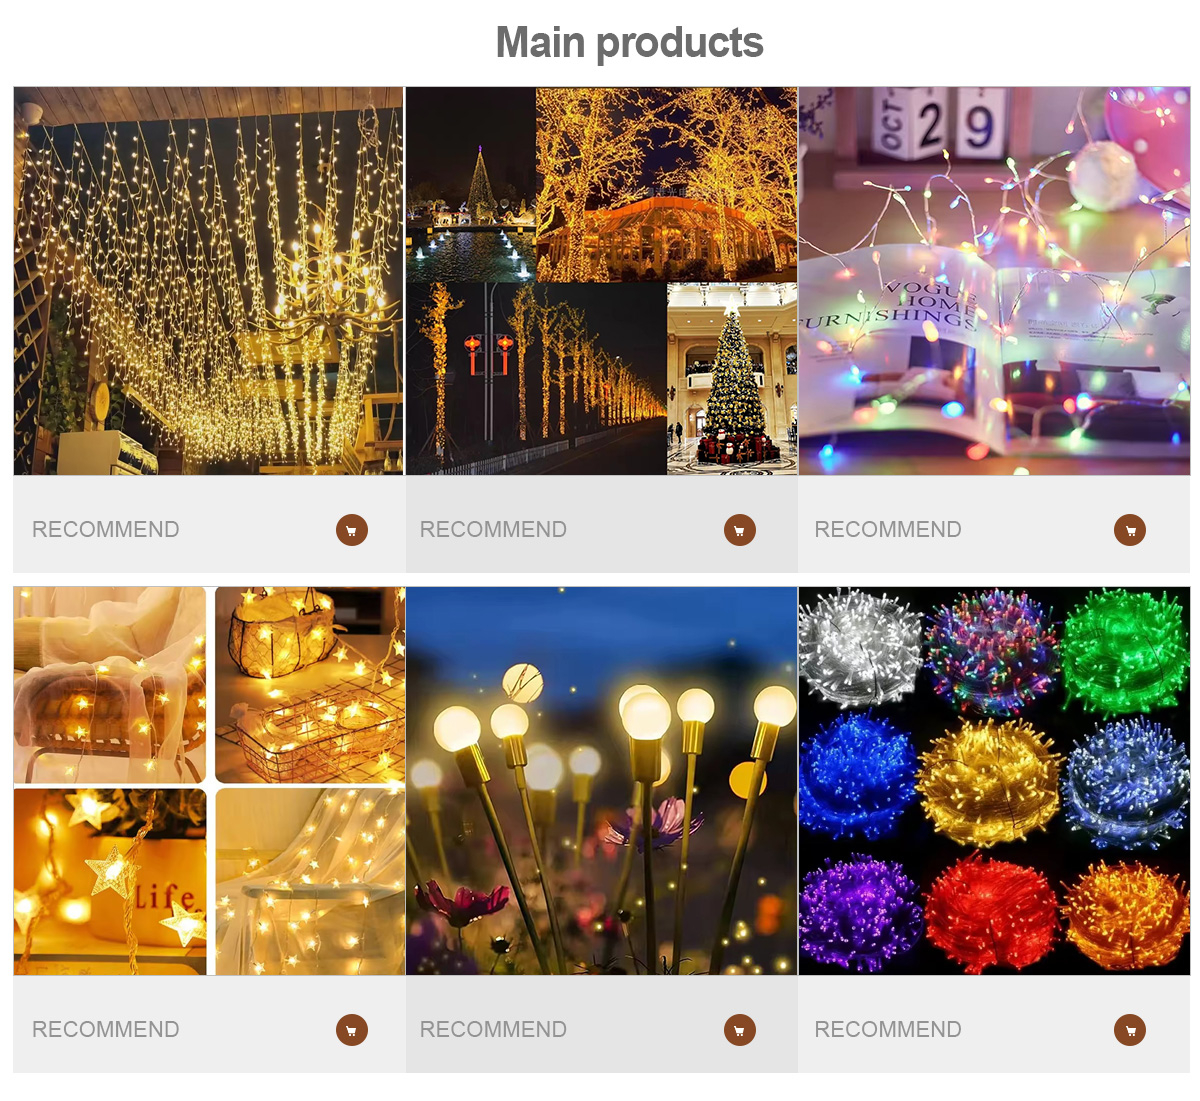1200x1101 pixels.
Task: Click the cart icon under tree lights collage
Action: pyautogui.click(x=740, y=530)
